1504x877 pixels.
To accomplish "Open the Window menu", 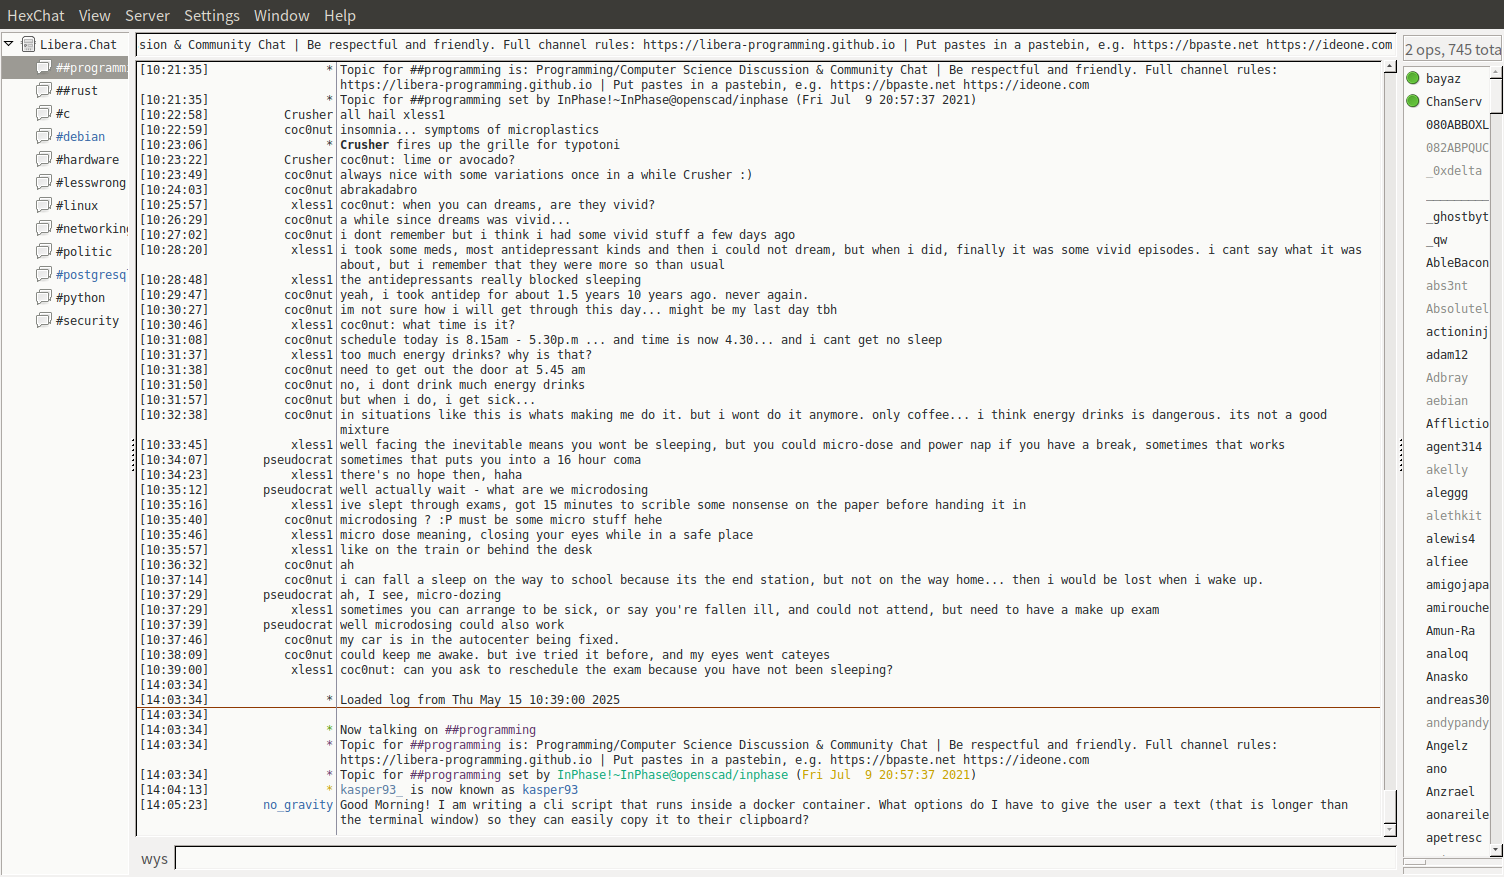I will pyautogui.click(x=282, y=15).
